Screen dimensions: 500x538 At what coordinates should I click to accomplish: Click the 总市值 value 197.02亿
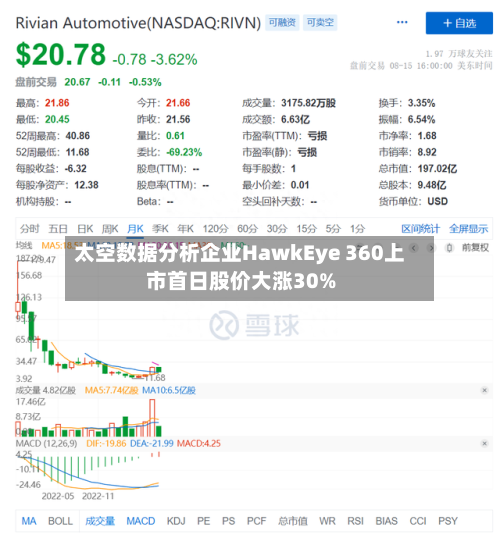click(x=437, y=168)
